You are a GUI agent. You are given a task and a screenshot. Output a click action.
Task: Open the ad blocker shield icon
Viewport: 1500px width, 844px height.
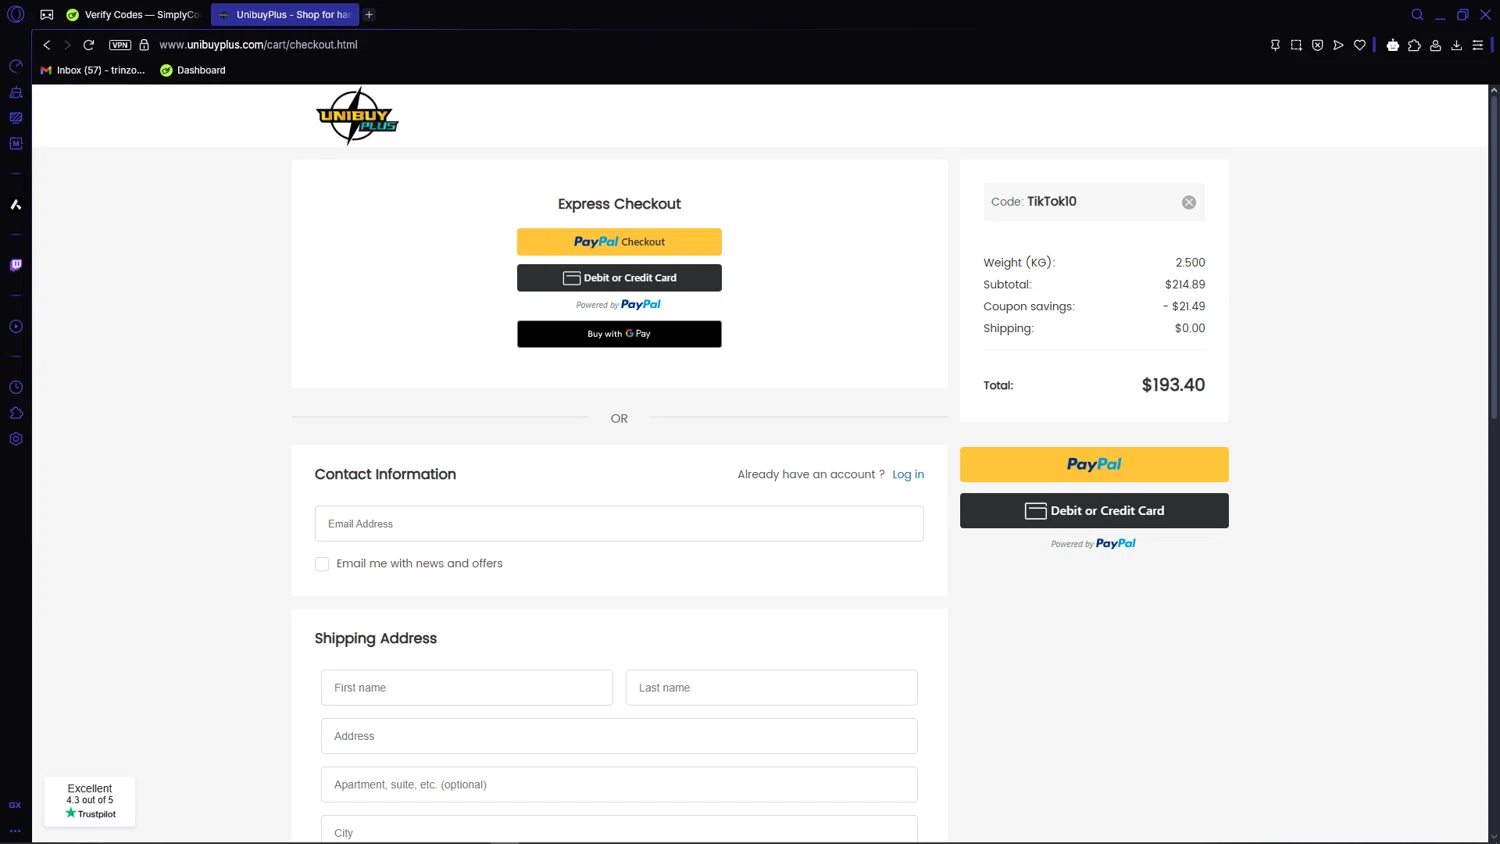click(x=1318, y=45)
